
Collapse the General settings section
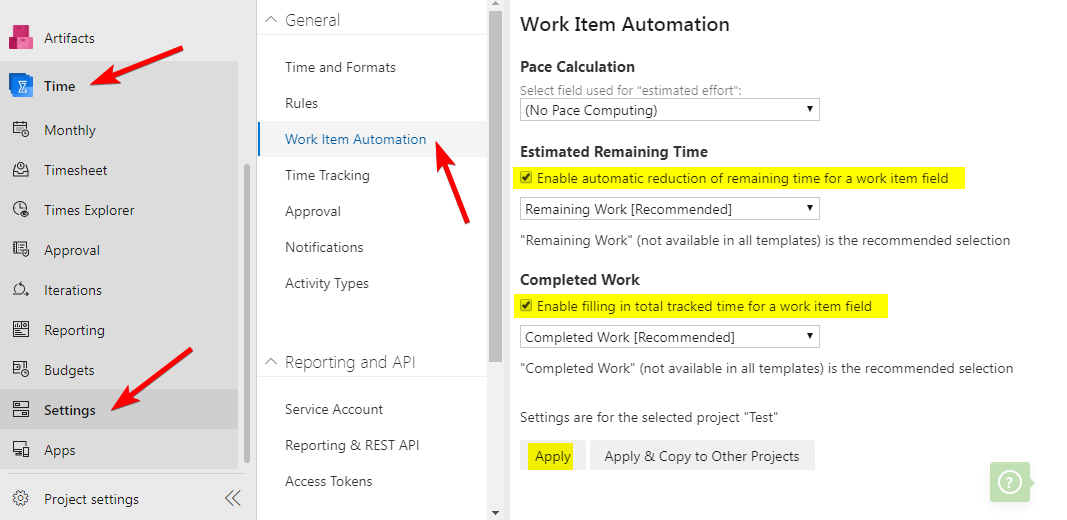pos(268,20)
